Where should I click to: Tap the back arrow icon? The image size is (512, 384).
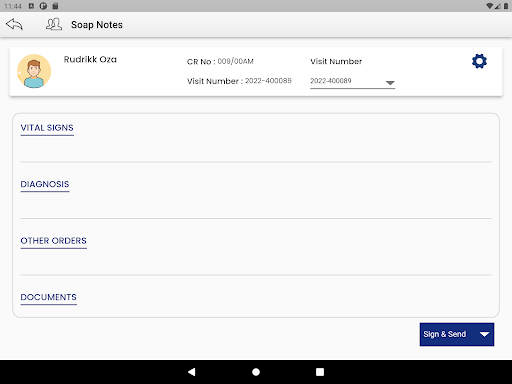[x=14, y=24]
